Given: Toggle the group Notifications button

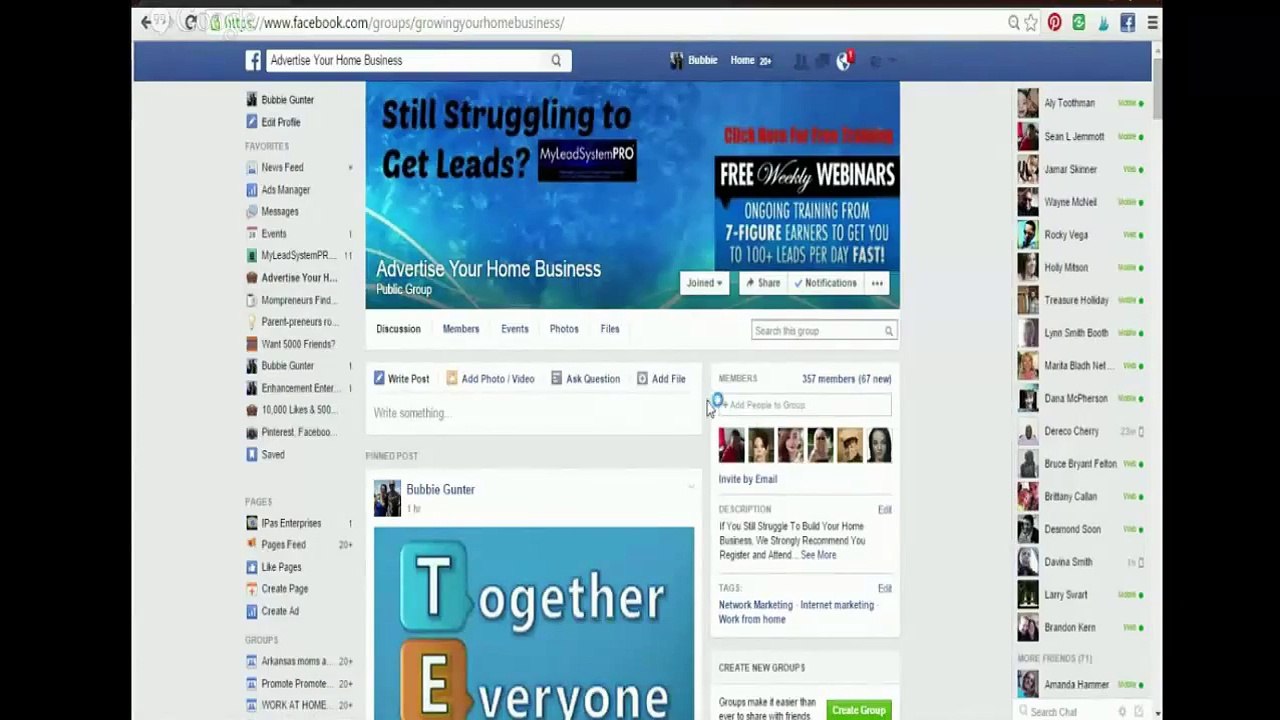Looking at the screenshot, I should (825, 283).
